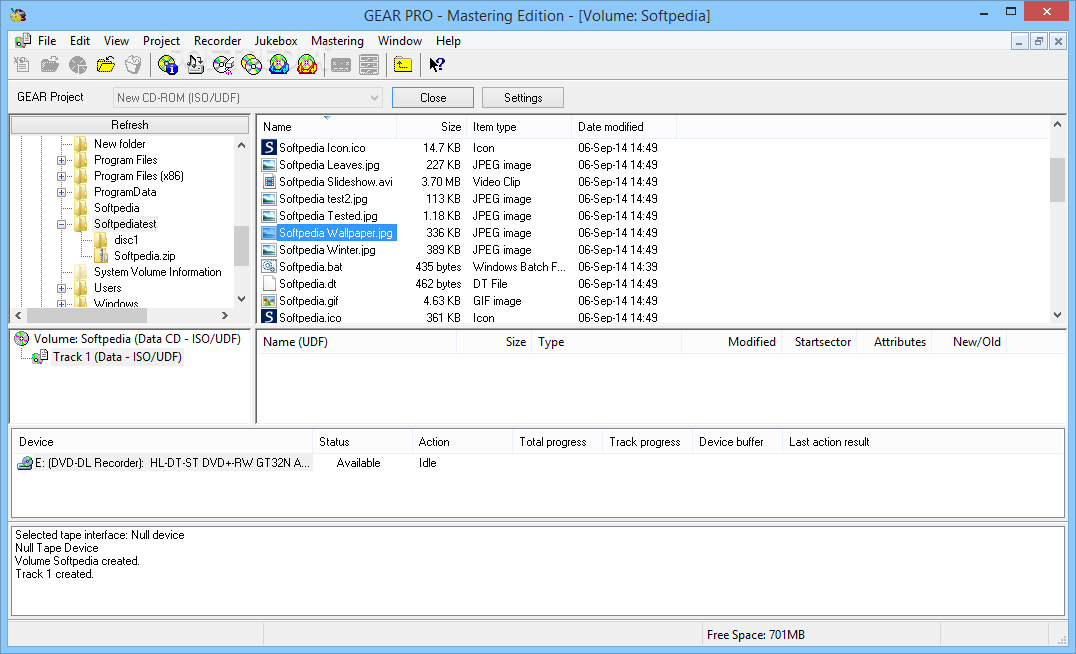
Task: Sort files by Date modified column header
Action: pyautogui.click(x=624, y=127)
